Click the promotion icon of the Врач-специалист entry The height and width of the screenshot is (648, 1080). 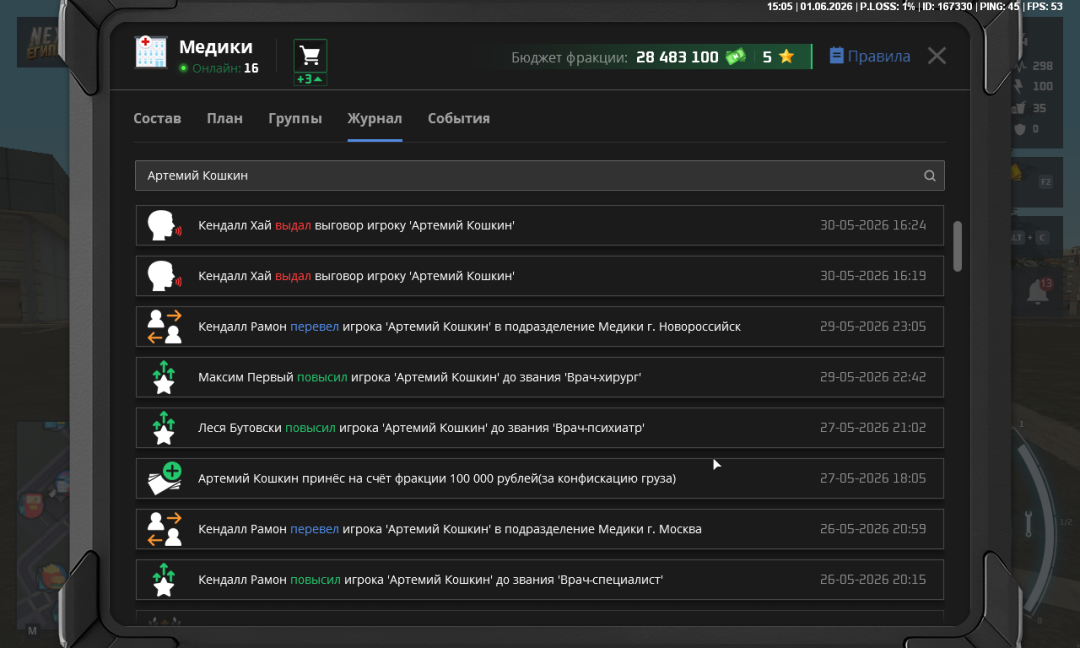pyautogui.click(x=164, y=580)
